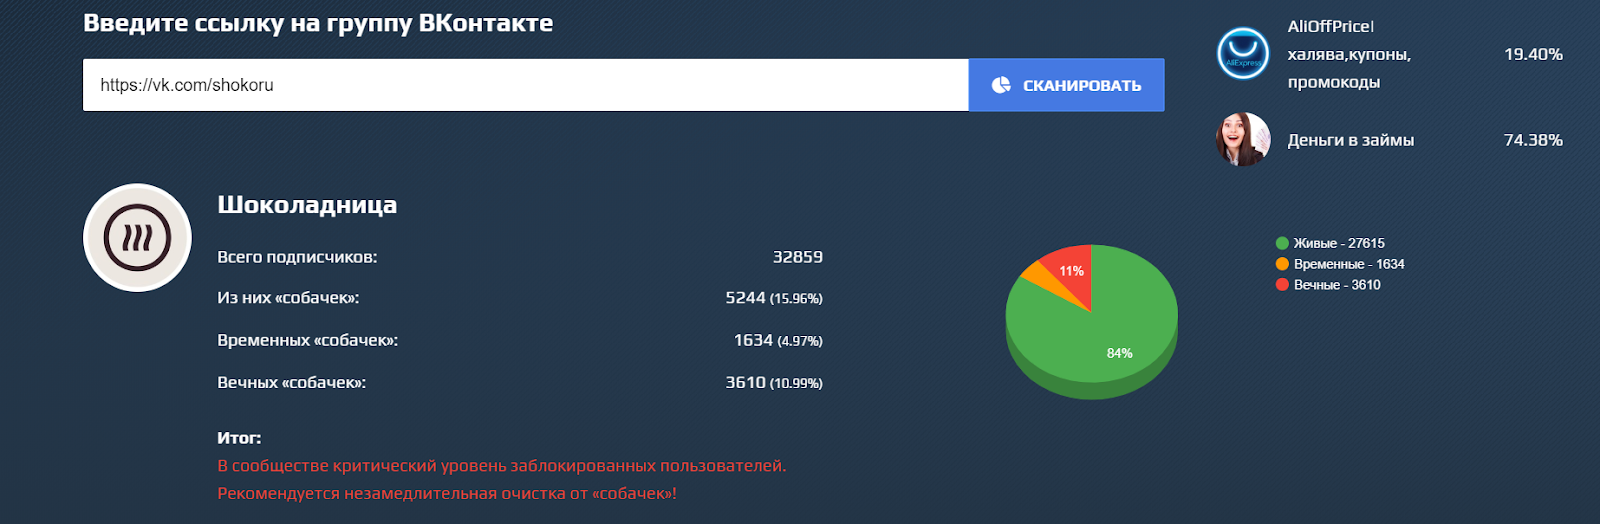Click the total subscribers count 32859

(797, 257)
